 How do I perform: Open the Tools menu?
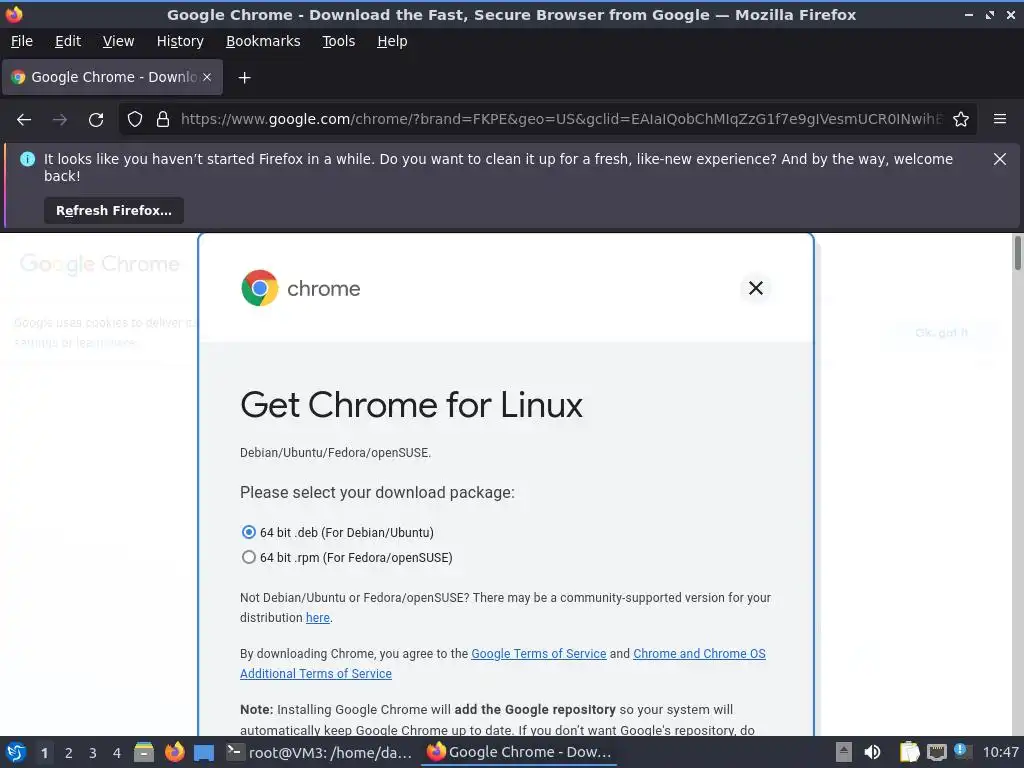338,41
